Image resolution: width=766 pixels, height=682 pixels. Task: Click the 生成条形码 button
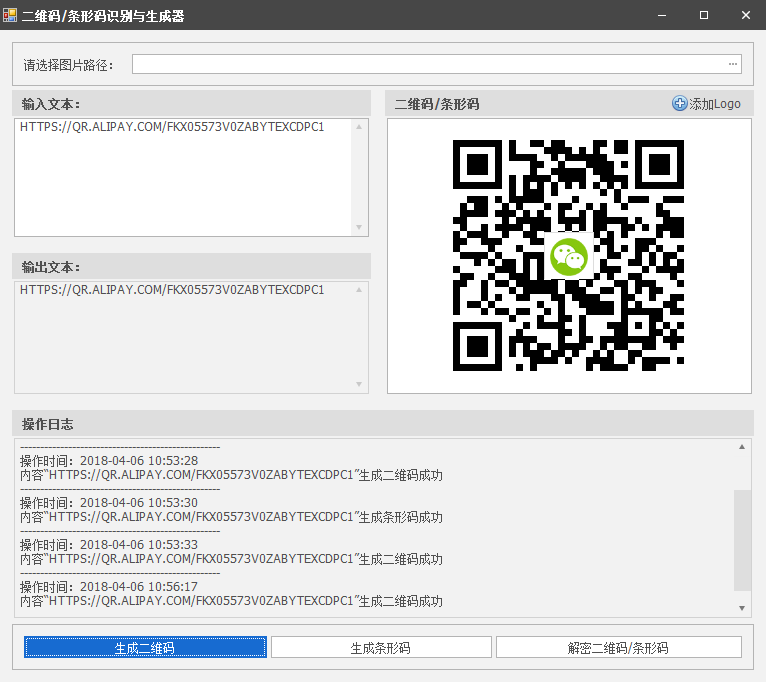pos(381,647)
